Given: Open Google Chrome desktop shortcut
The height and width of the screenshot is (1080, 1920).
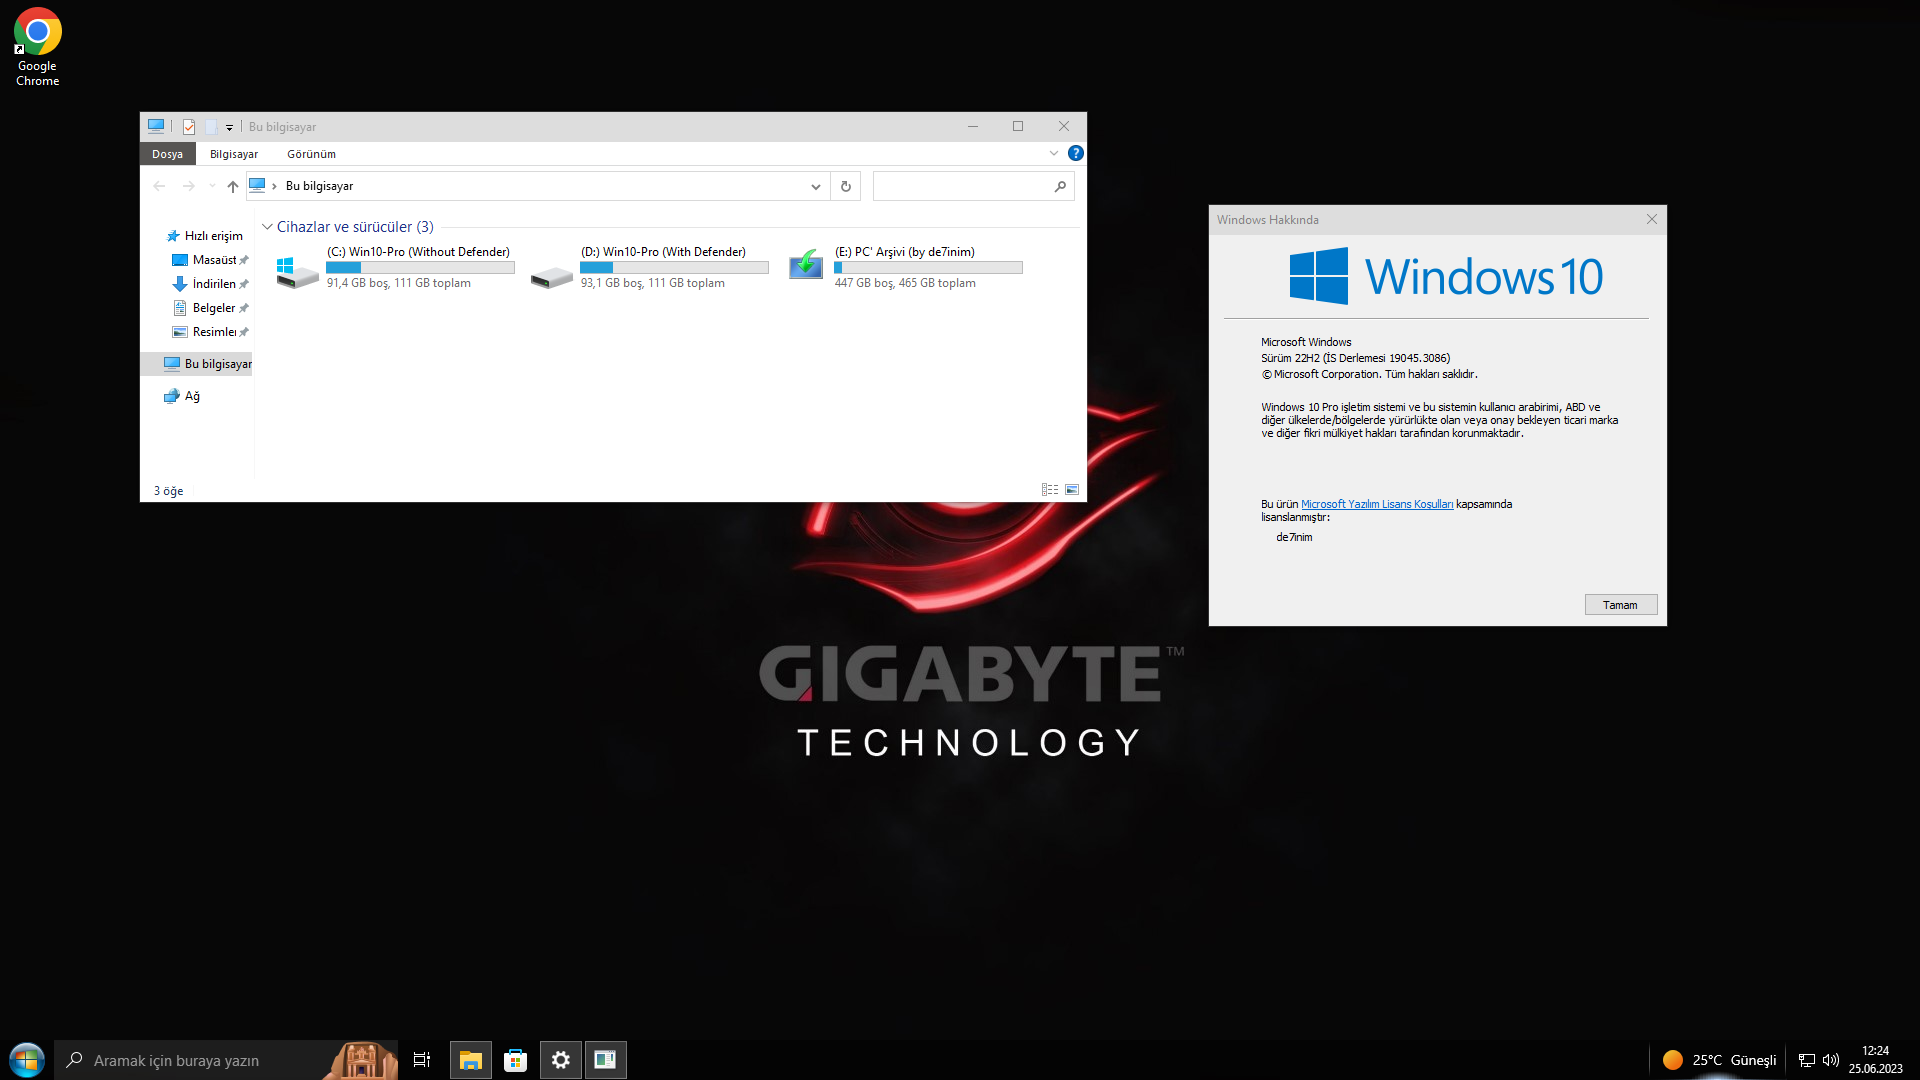Looking at the screenshot, I should coord(37,47).
